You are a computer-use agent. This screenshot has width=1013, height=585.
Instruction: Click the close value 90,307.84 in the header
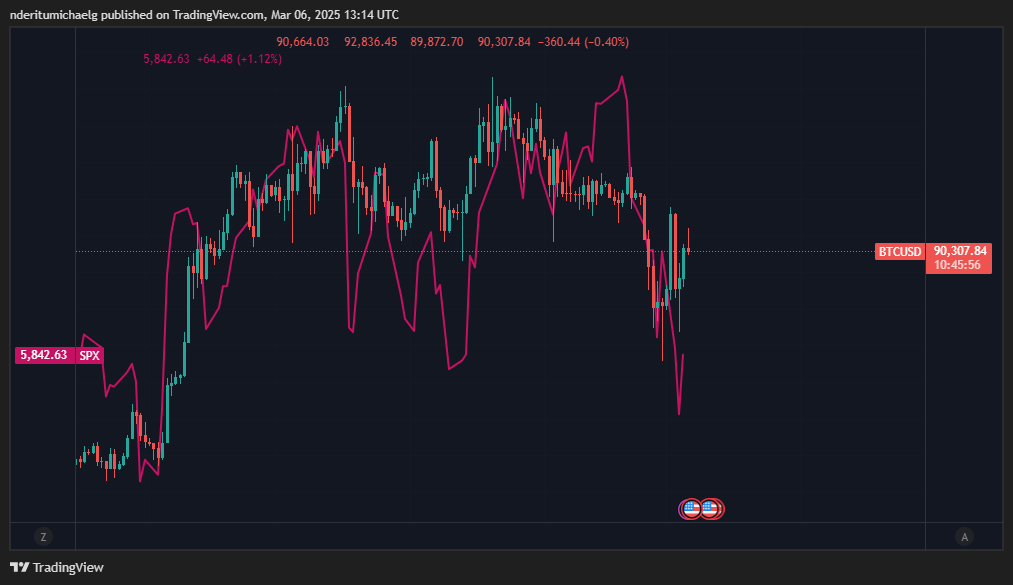coord(504,42)
